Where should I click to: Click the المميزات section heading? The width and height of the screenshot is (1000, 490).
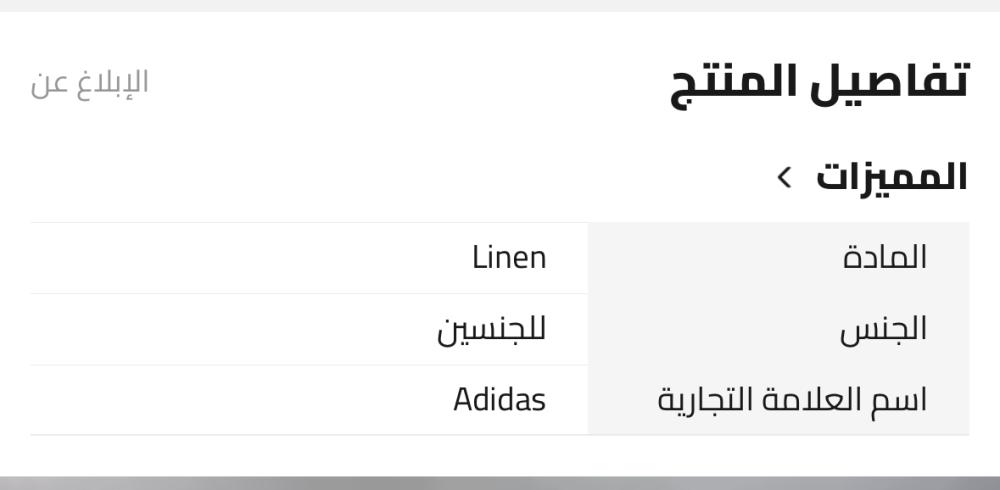click(892, 177)
